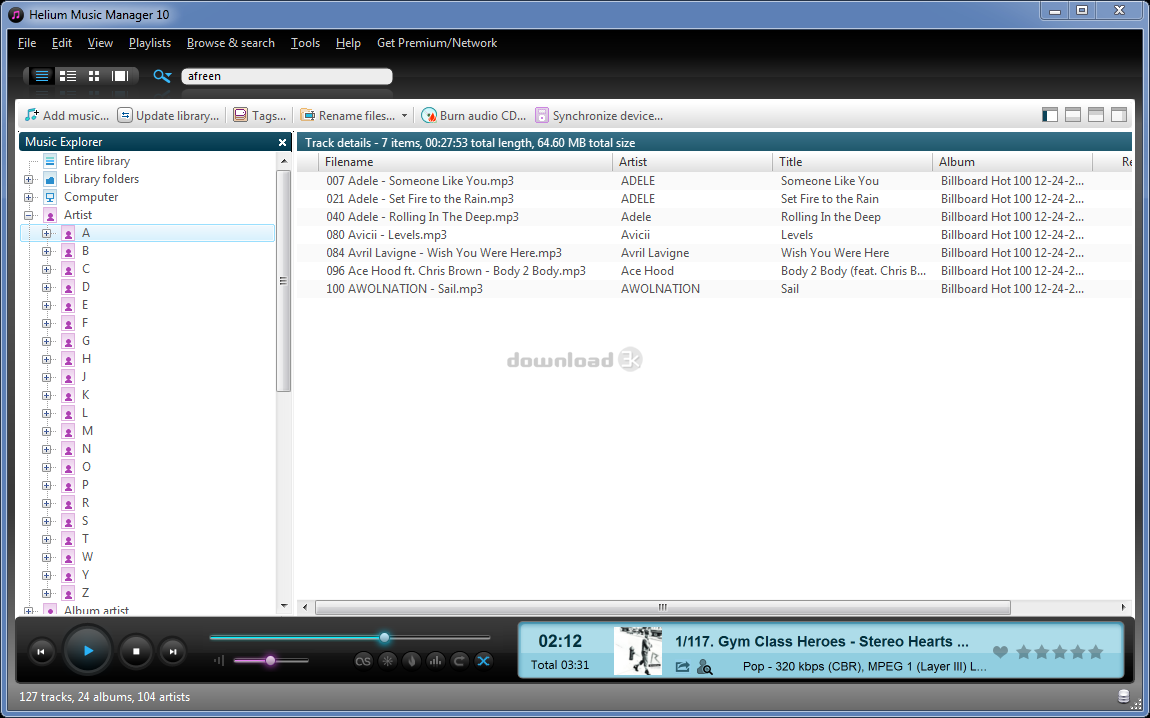Collapse the Artist tree node
This screenshot has width=1150, height=718.
[29, 215]
